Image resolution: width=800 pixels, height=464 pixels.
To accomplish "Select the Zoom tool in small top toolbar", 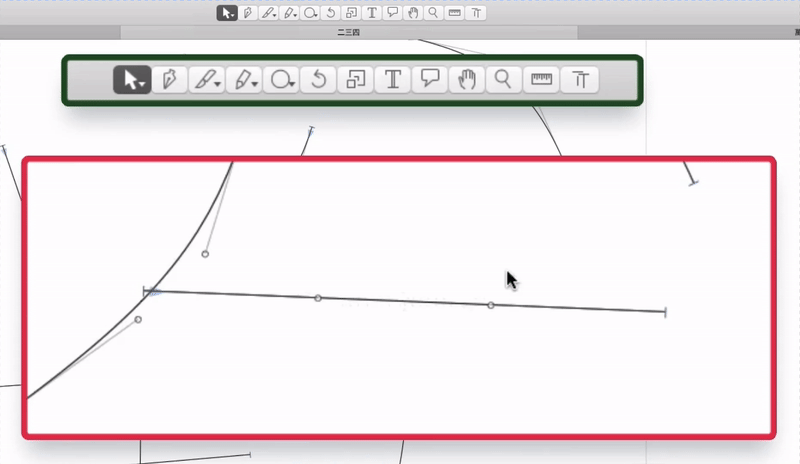I will point(433,13).
